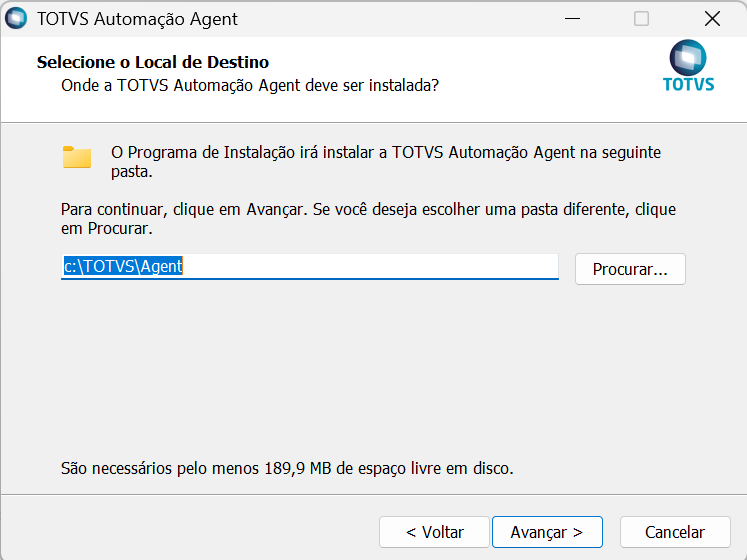The width and height of the screenshot is (747, 560).
Task: Click the '189,9 MB' disk space text
Action: [297, 468]
